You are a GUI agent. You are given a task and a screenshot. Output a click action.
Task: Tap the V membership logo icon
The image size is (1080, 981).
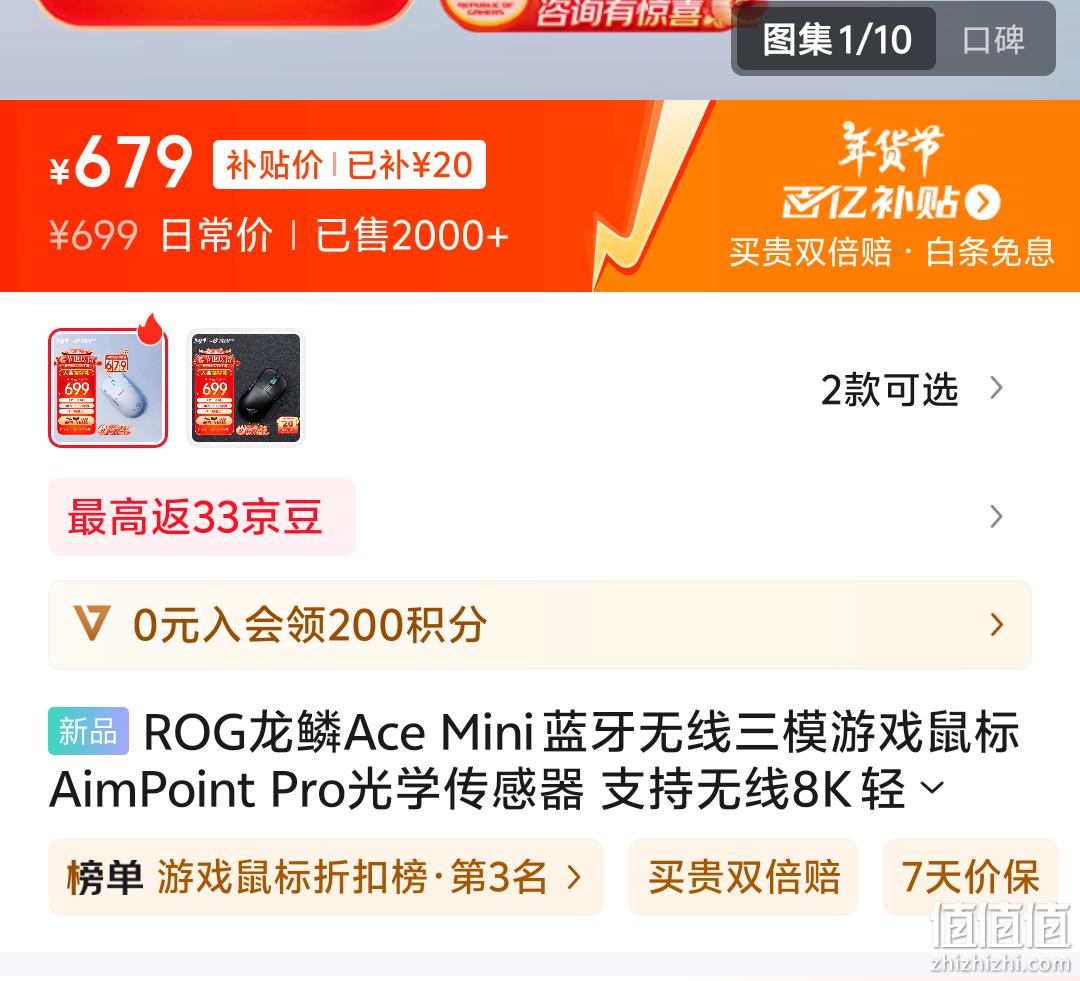coord(92,623)
